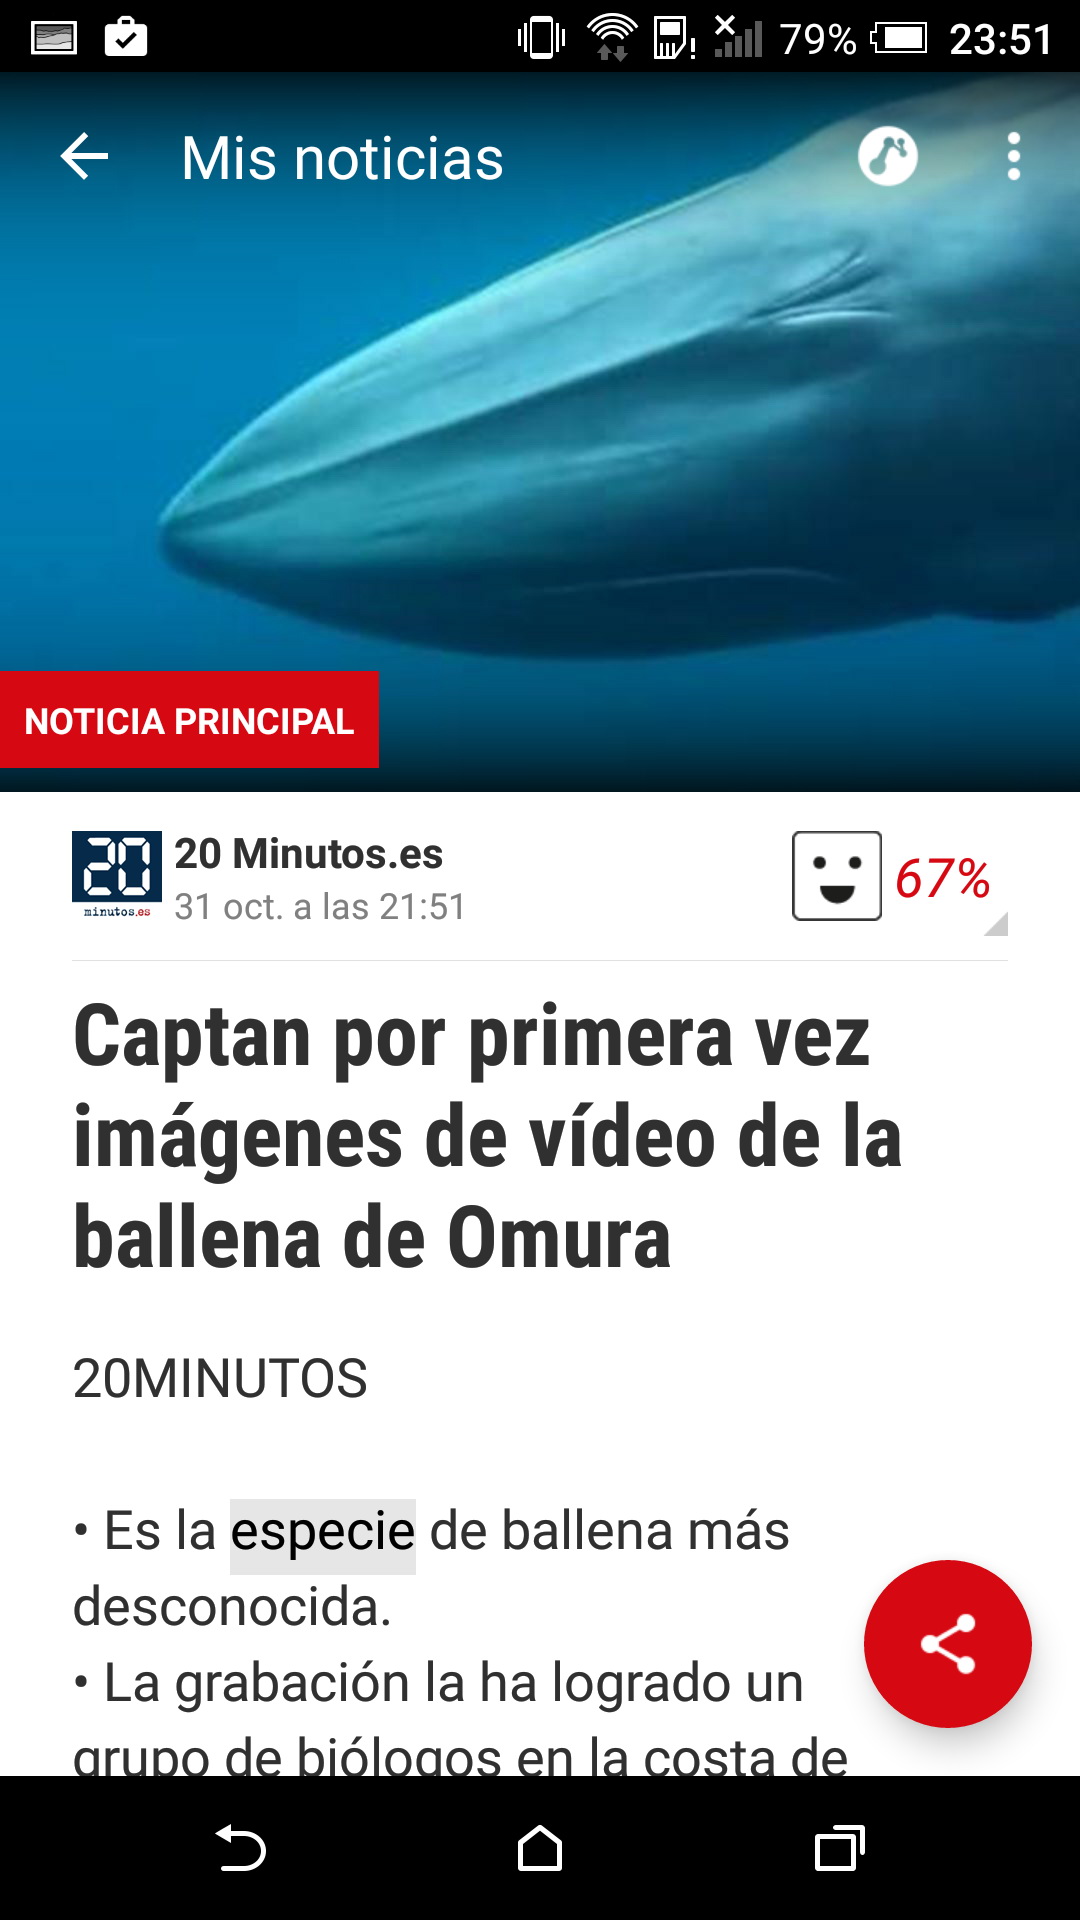Open the 20 Minutos.es source name
The image size is (1080, 1920).
point(308,854)
